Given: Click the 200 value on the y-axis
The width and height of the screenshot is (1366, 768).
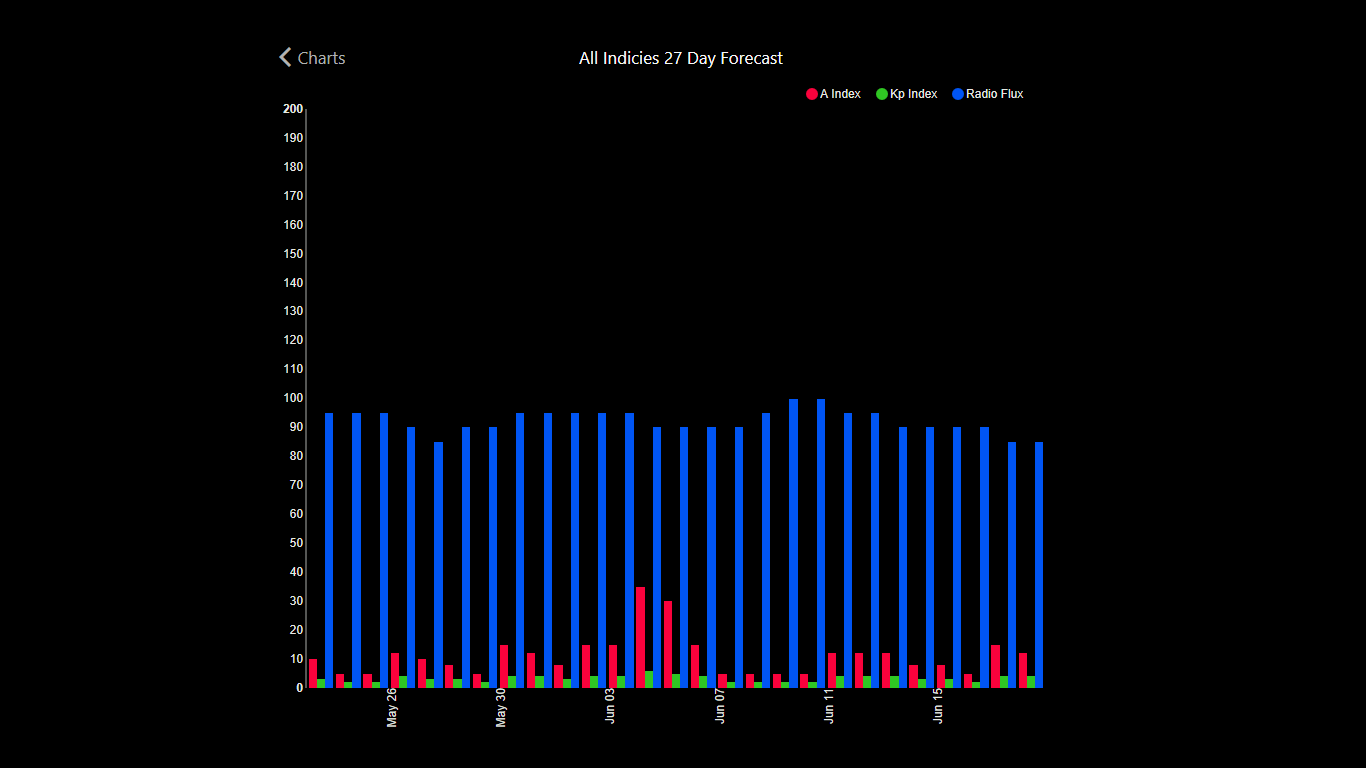Looking at the screenshot, I should (292, 109).
